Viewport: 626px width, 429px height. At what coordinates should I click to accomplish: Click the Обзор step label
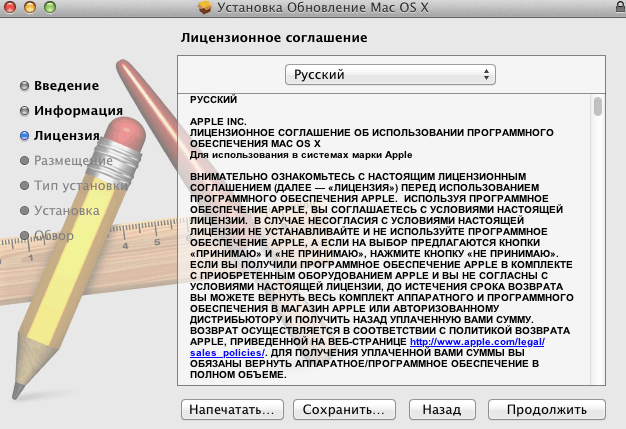pyautogui.click(x=54, y=235)
